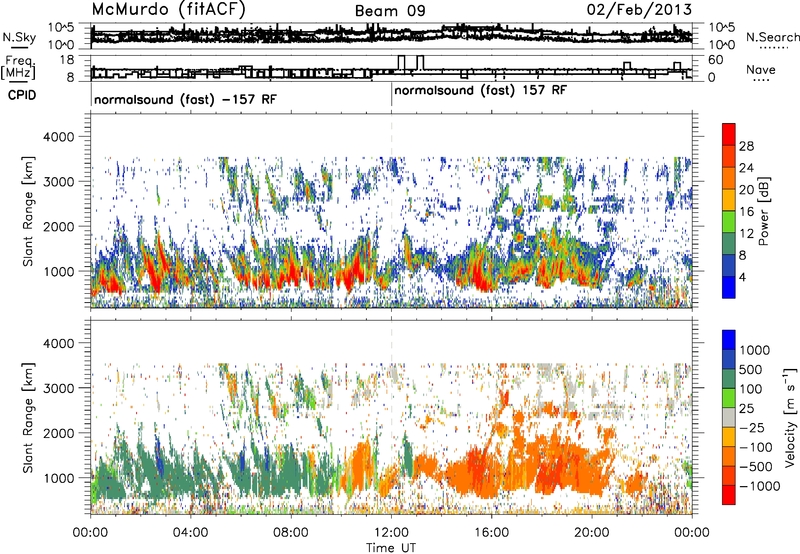
Task: Click the "12" value on Power colorbar
Action: pos(746,233)
